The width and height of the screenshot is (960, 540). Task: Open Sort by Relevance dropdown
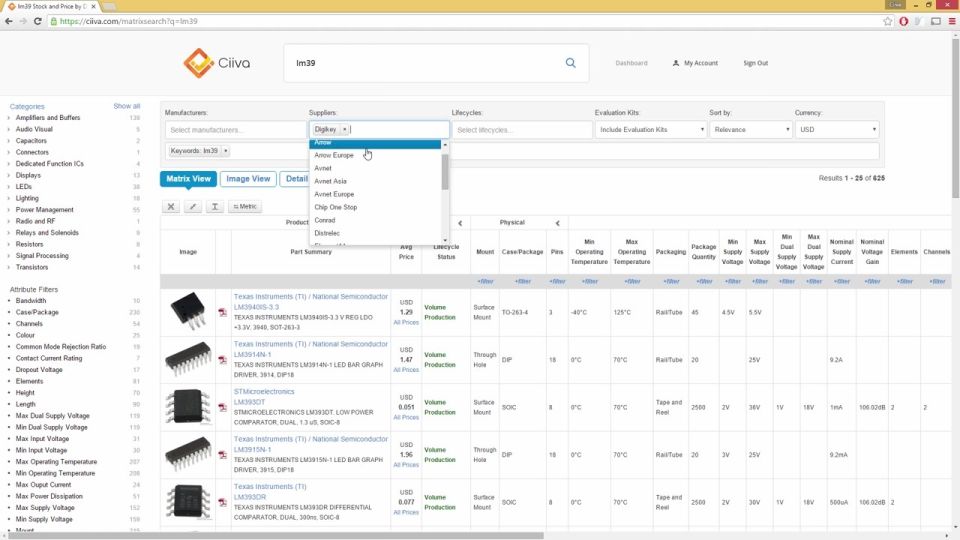[751, 130]
